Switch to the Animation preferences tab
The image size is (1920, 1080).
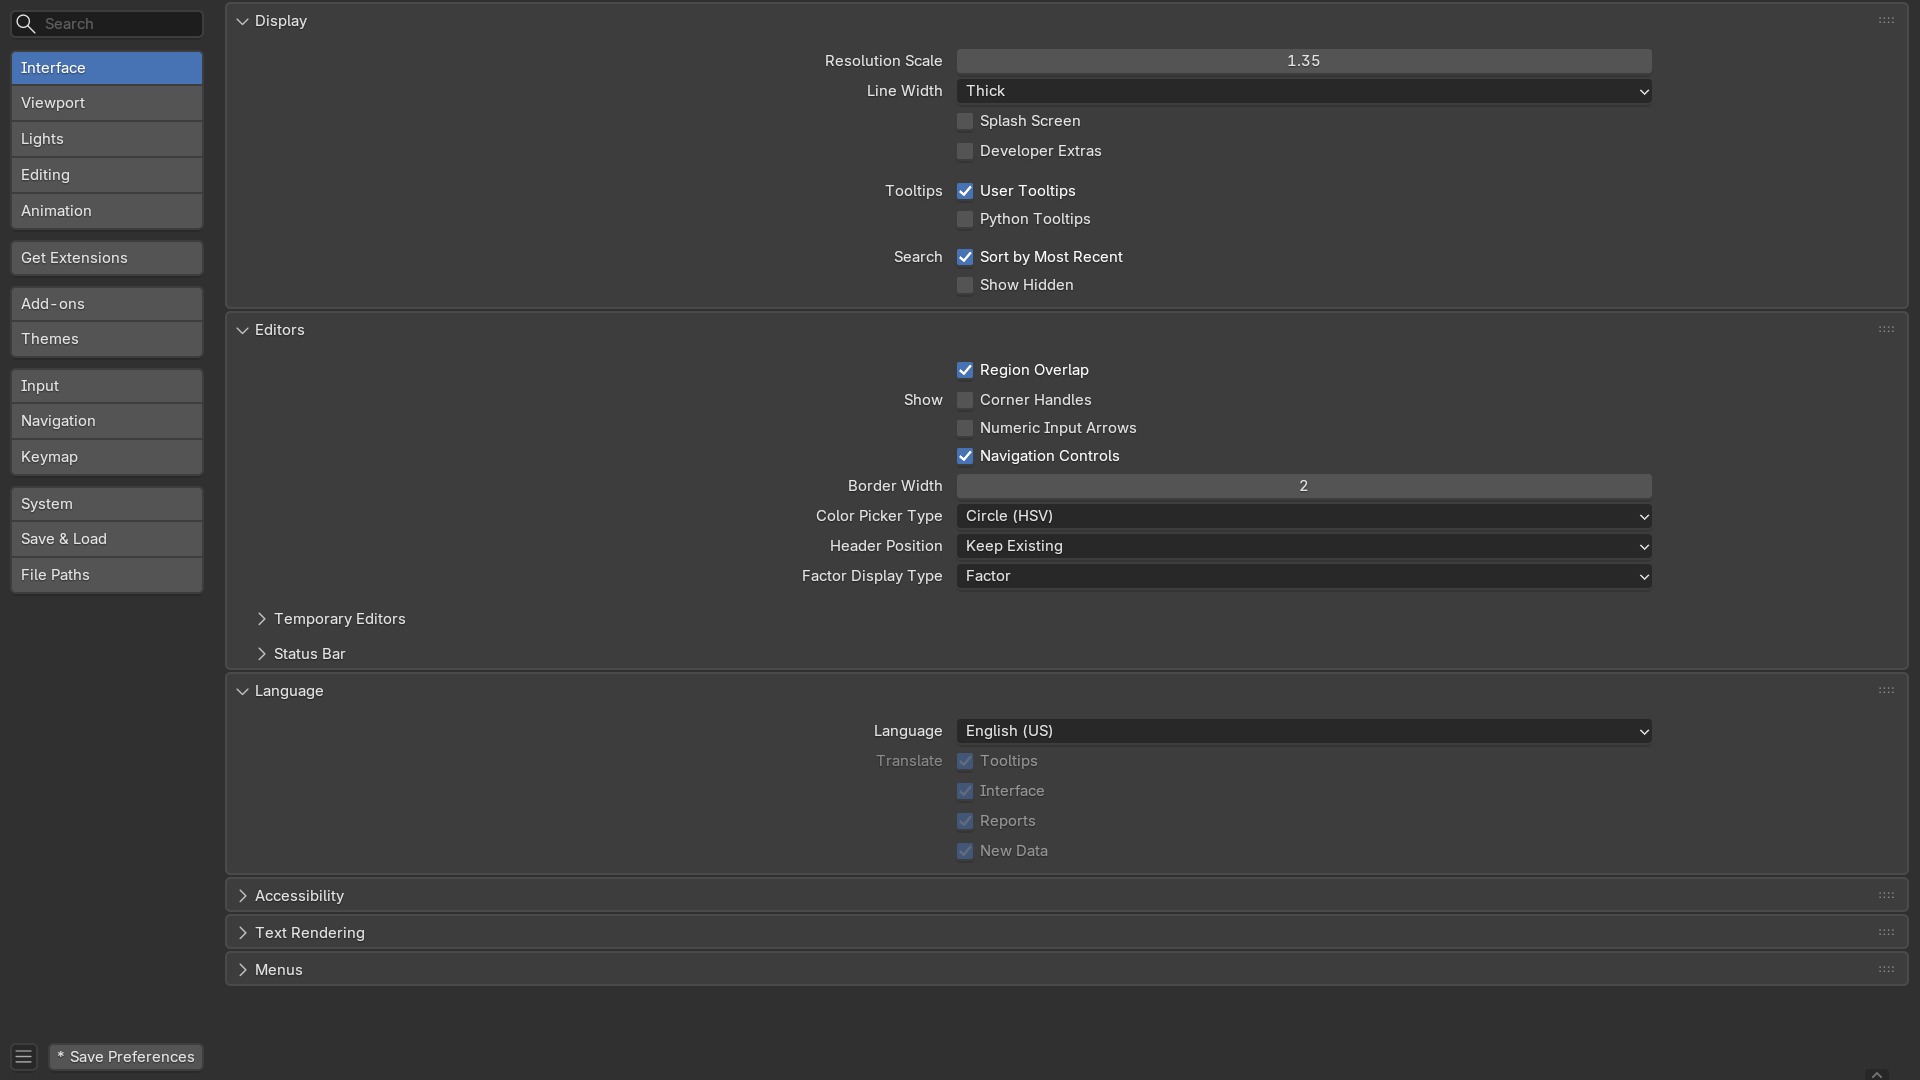[x=107, y=211]
